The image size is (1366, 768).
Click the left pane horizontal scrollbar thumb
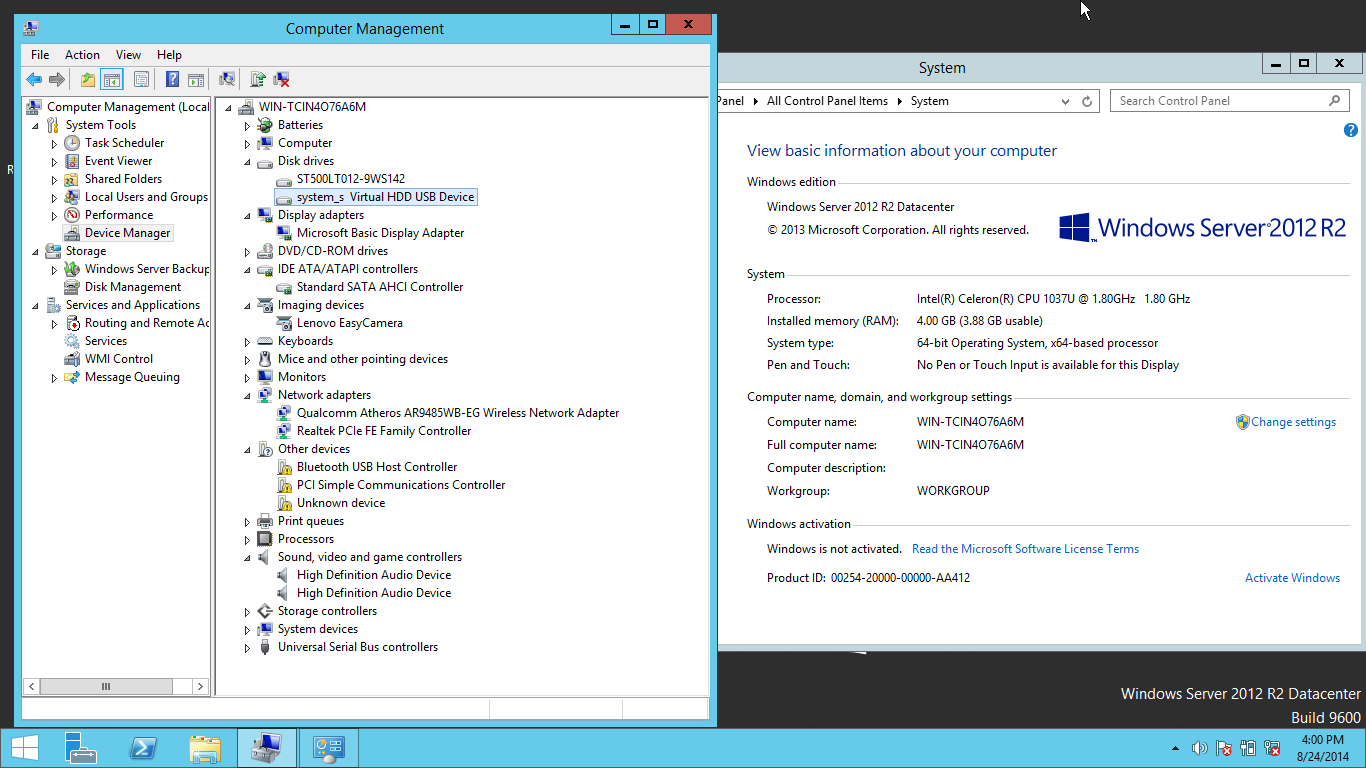point(105,687)
